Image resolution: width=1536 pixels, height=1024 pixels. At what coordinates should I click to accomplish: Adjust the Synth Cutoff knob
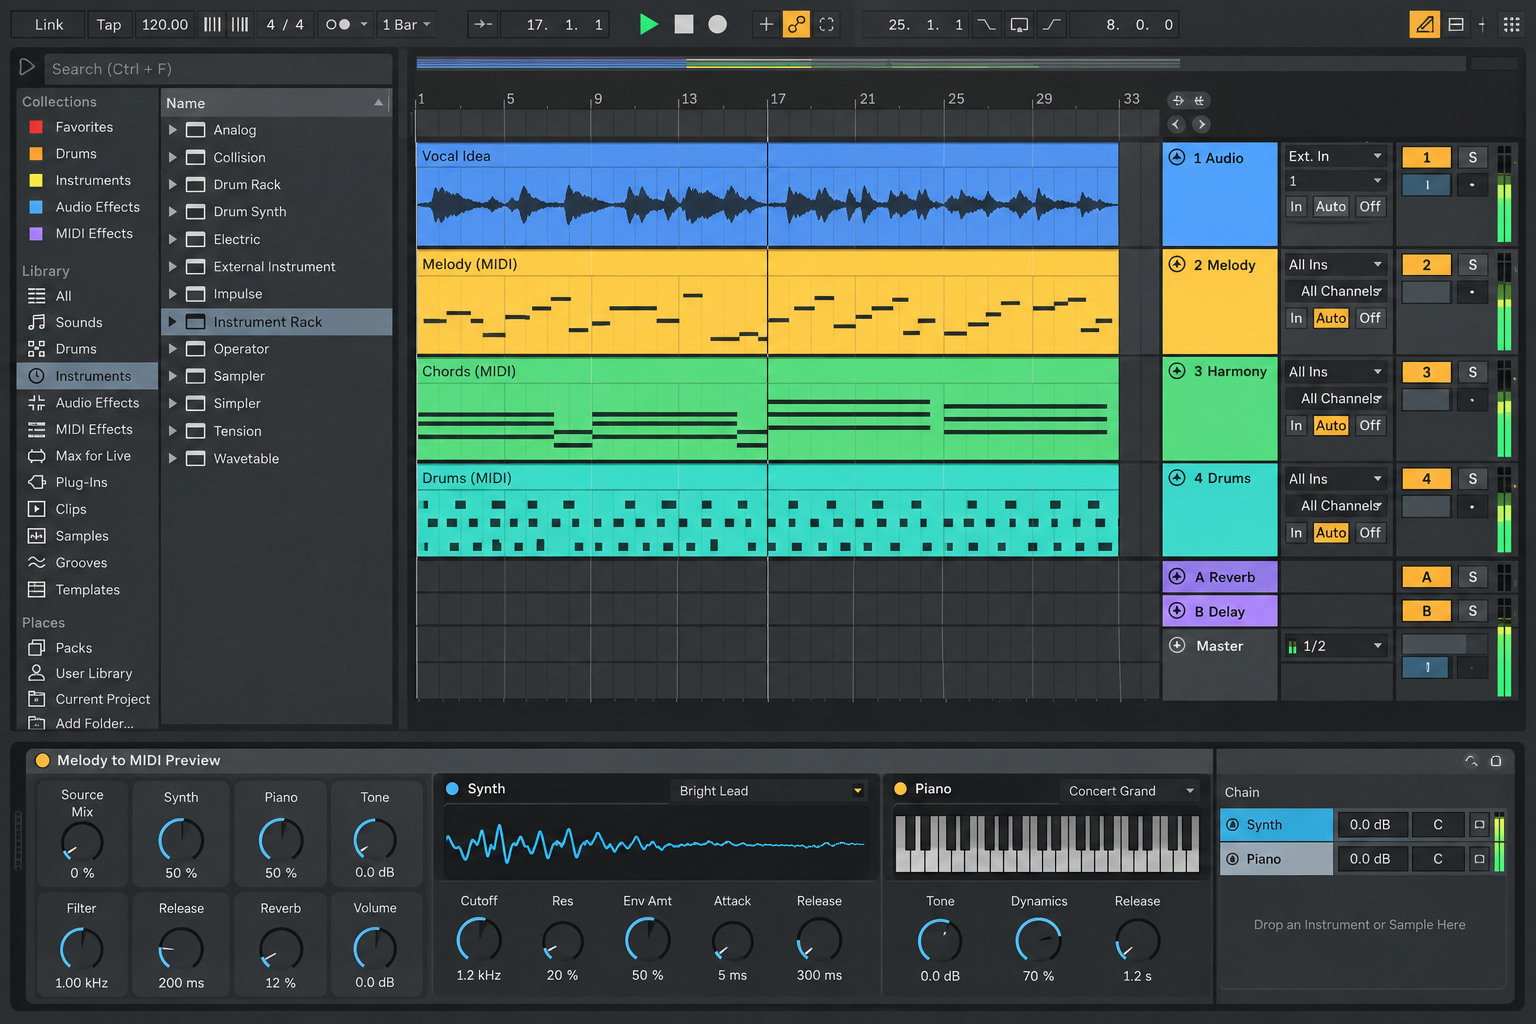pyautogui.click(x=479, y=940)
